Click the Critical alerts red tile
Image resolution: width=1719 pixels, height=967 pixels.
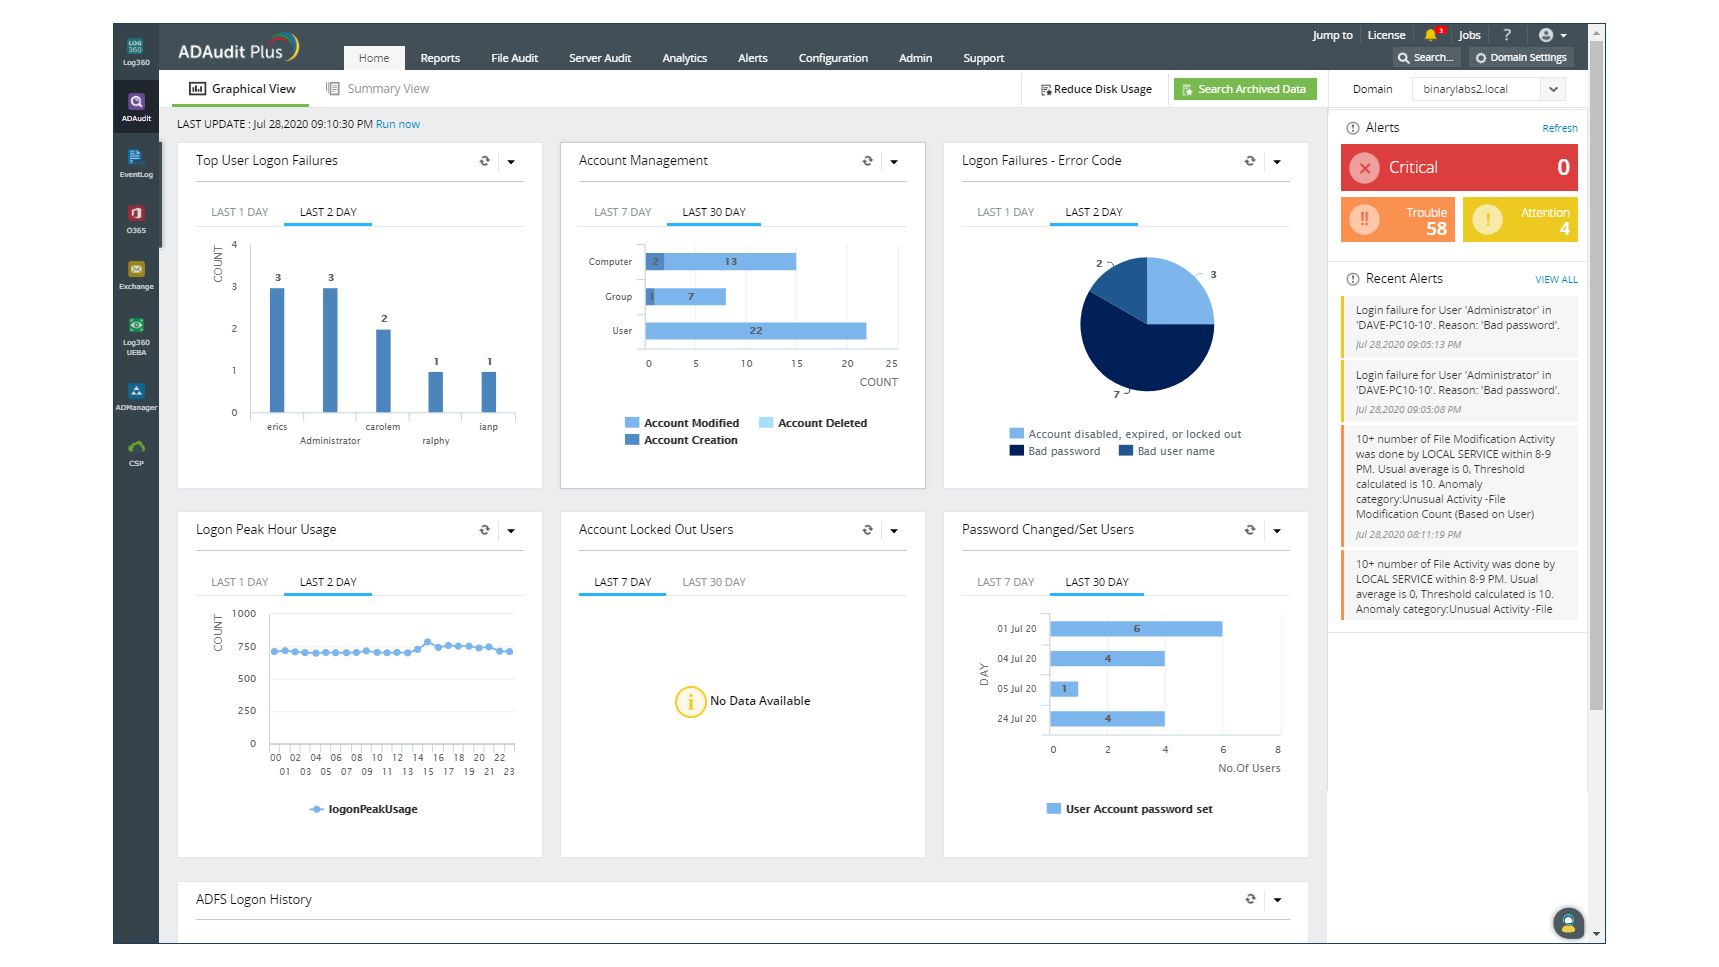coord(1459,168)
